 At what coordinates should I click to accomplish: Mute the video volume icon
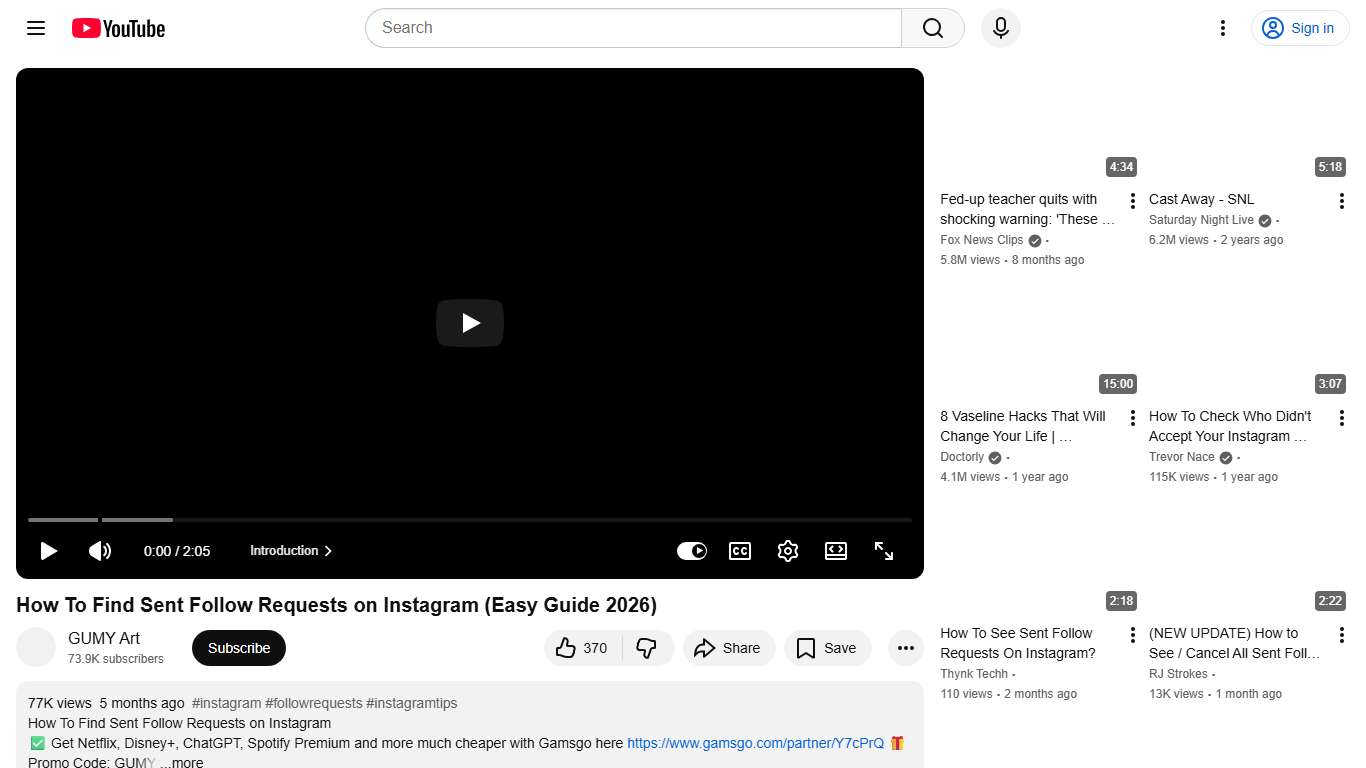100,551
